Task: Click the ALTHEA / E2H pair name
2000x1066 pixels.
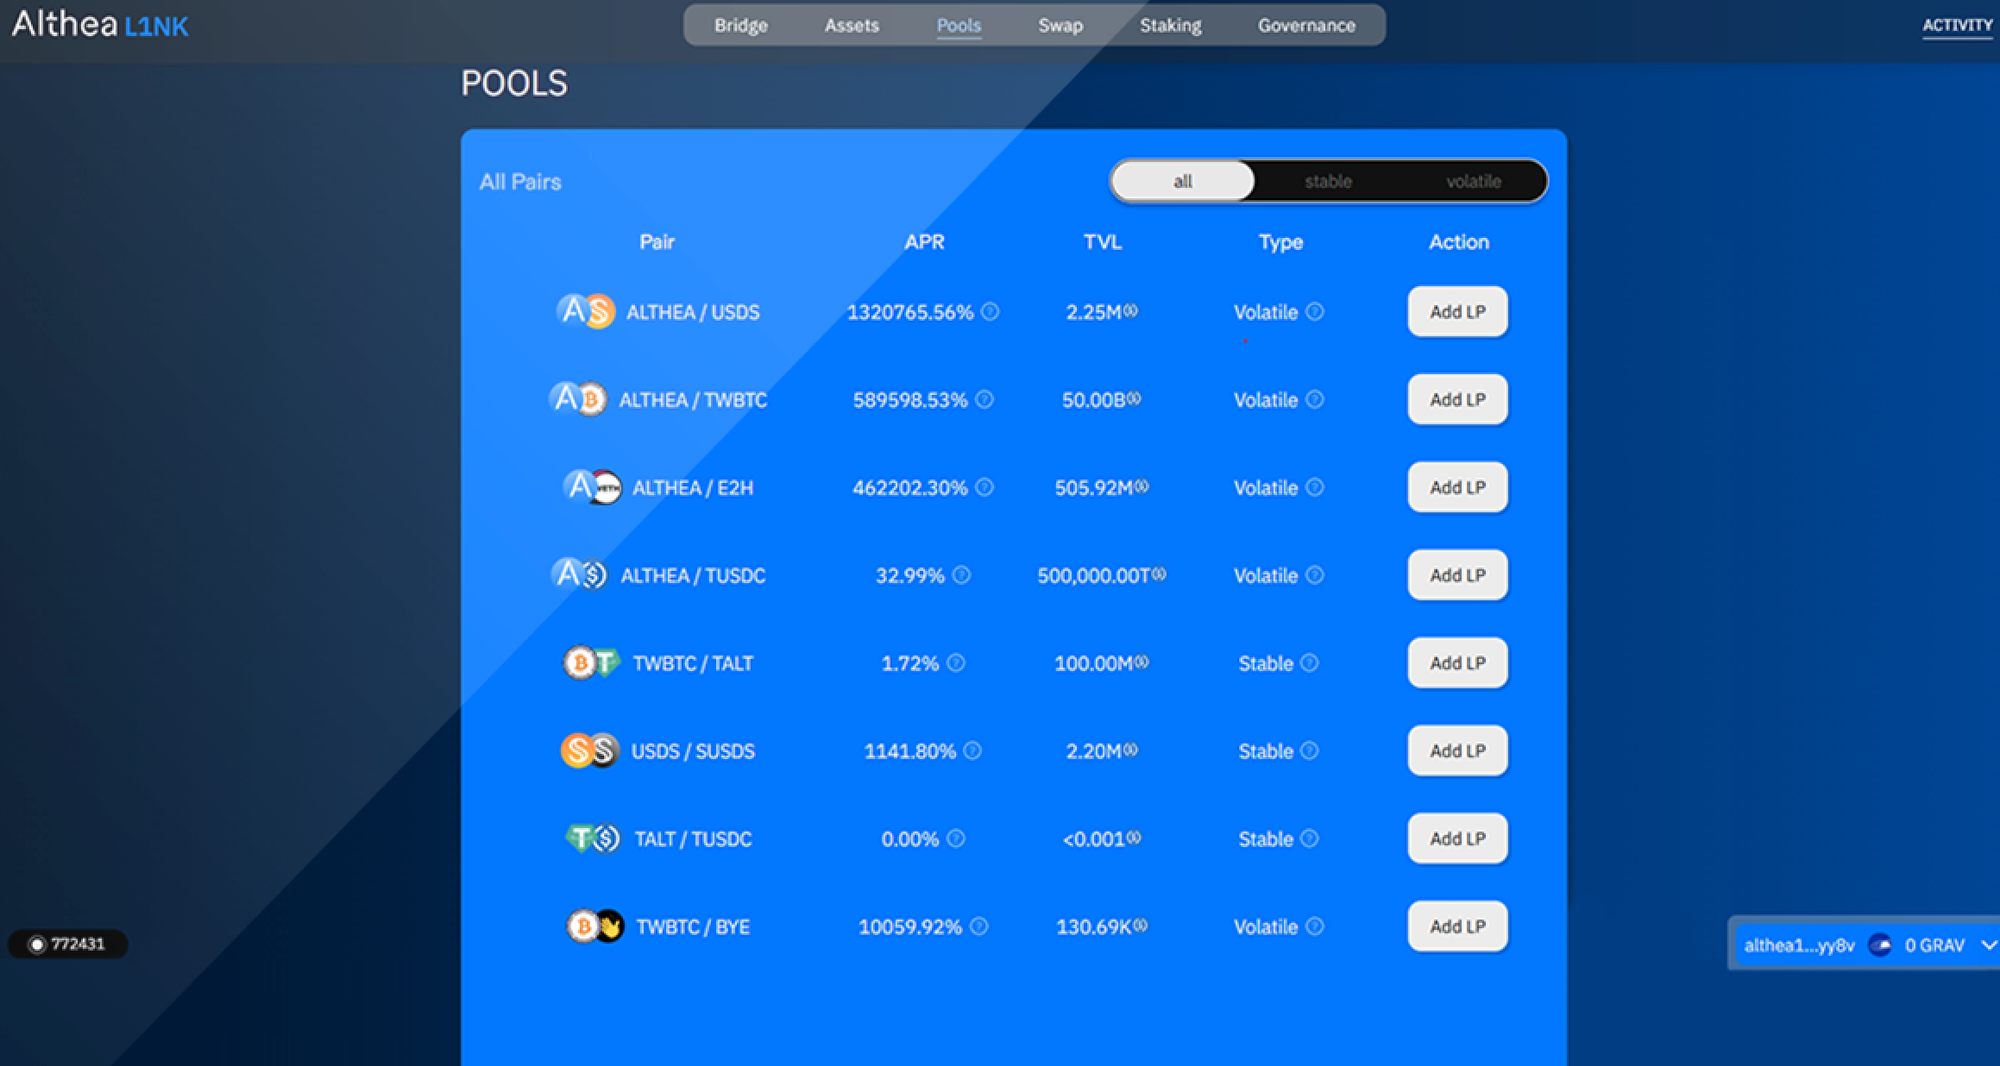Action: coord(693,488)
